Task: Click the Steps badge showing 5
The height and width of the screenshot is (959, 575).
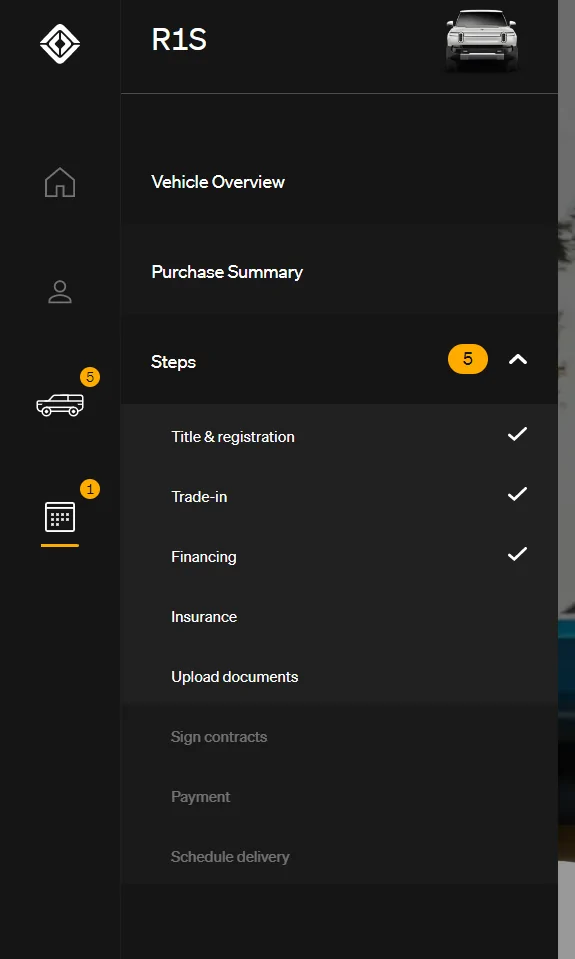Action: pyautogui.click(x=468, y=359)
